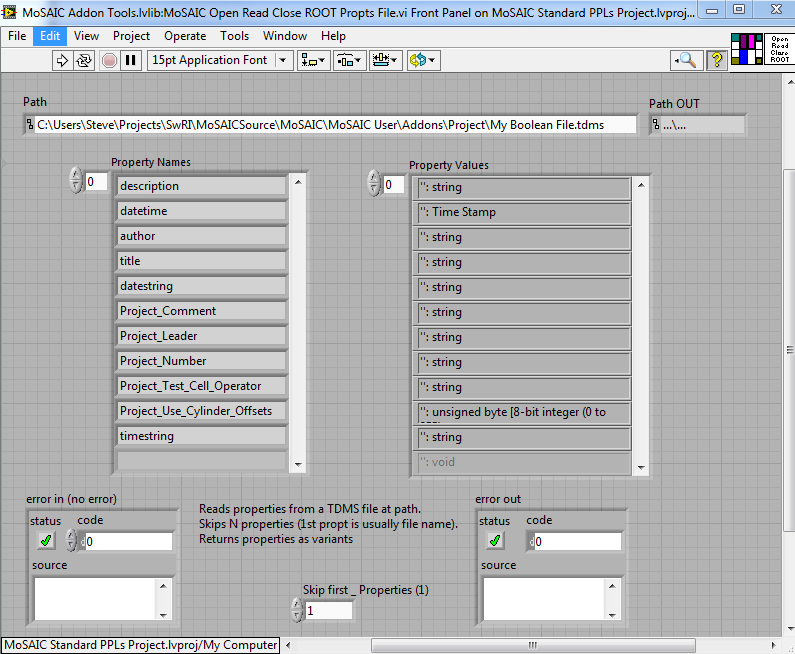
Task: Open the View menu
Action: [86, 36]
